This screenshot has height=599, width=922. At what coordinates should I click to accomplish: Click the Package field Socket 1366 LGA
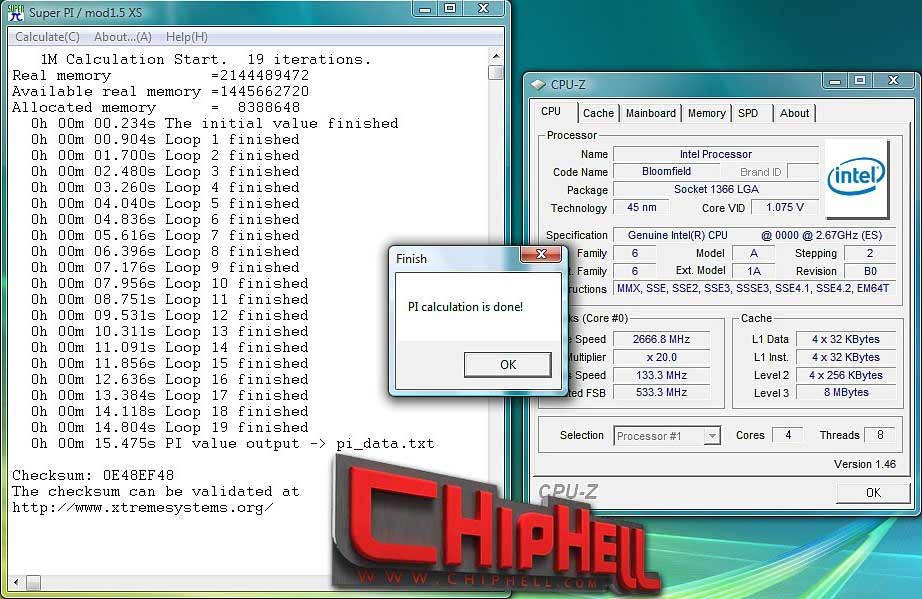[x=716, y=189]
